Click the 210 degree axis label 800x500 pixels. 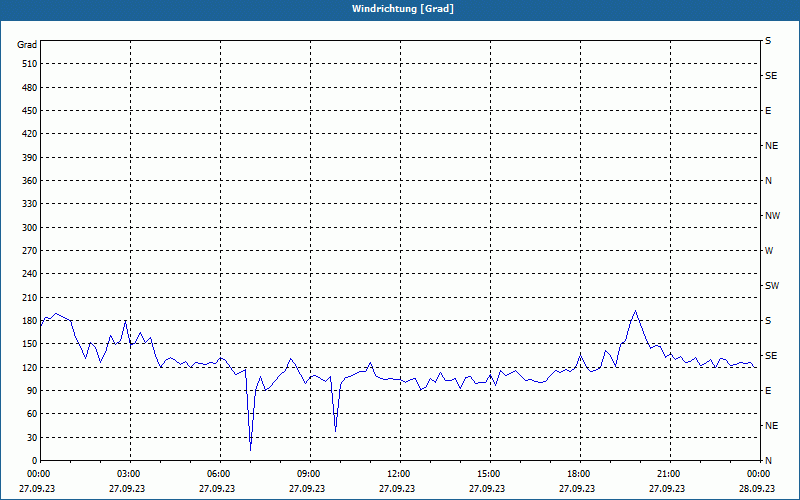[x=30, y=297]
